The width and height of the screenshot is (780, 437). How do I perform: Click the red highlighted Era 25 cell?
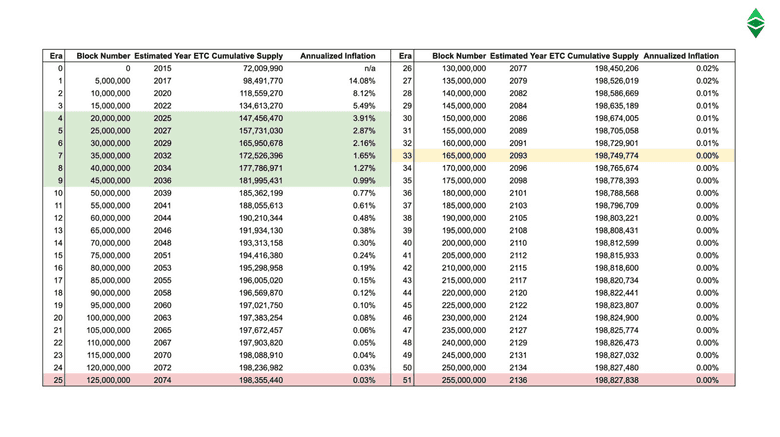tap(58, 381)
